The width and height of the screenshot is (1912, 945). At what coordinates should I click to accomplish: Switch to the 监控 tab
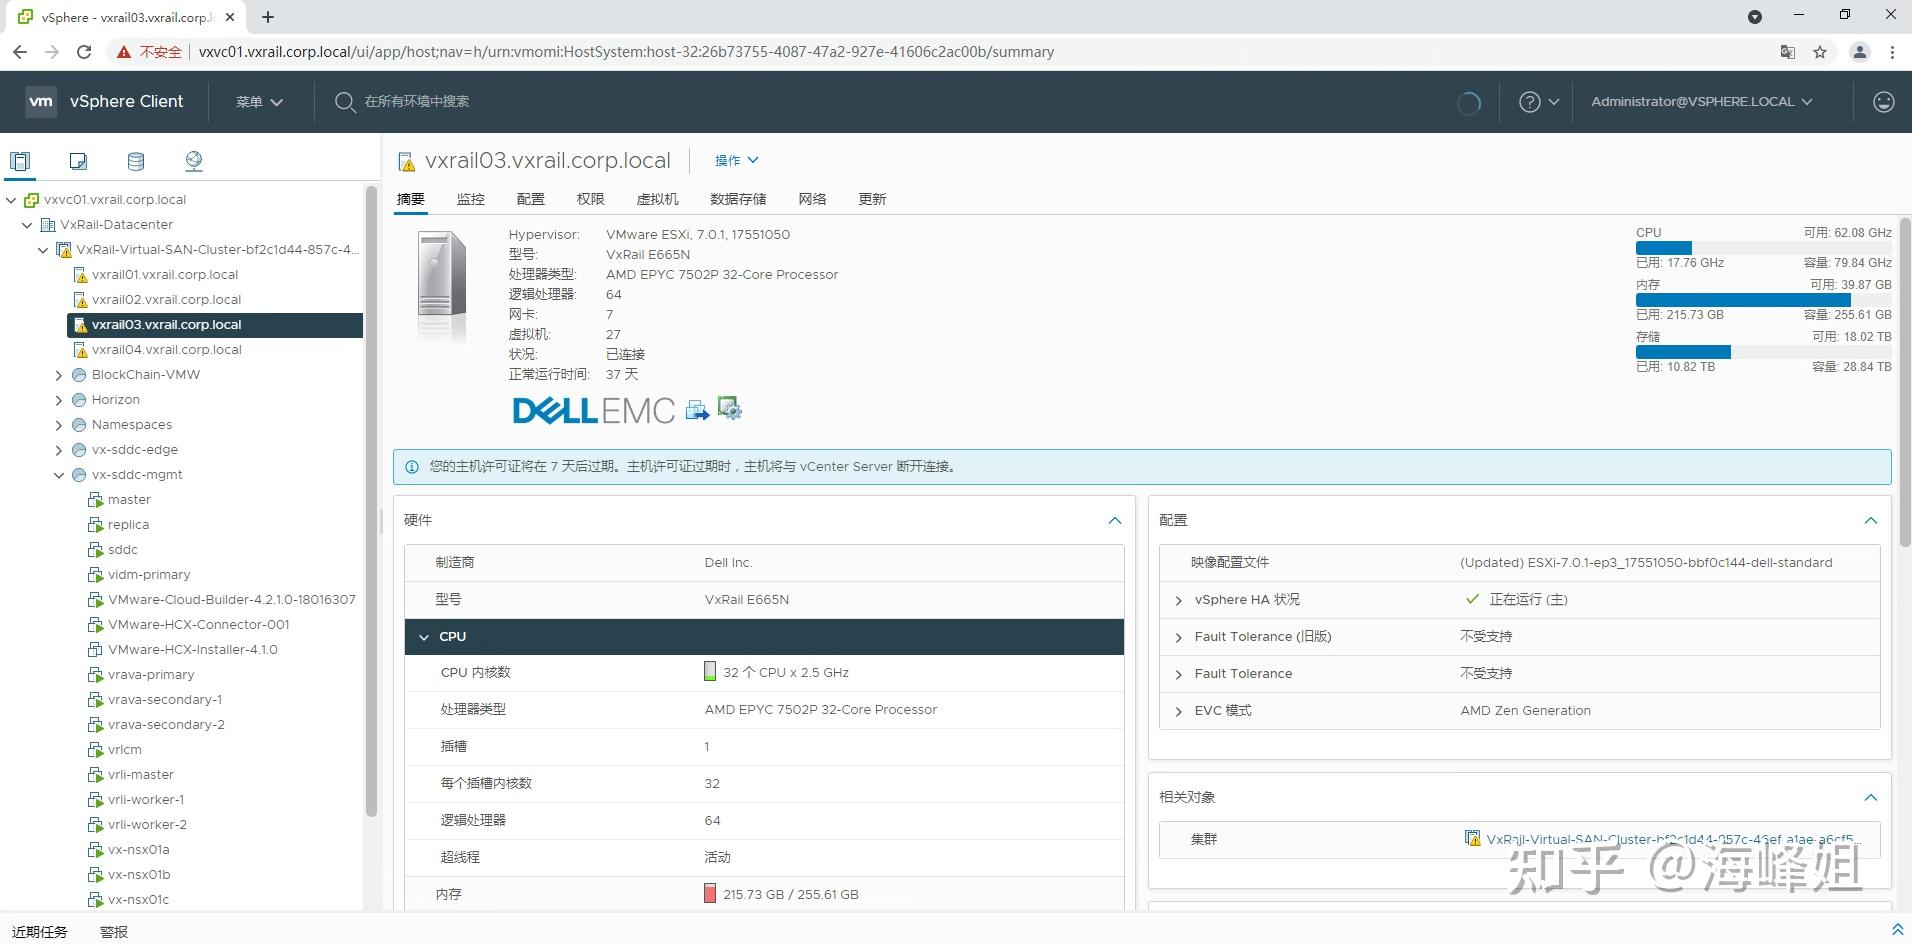pyautogui.click(x=470, y=198)
